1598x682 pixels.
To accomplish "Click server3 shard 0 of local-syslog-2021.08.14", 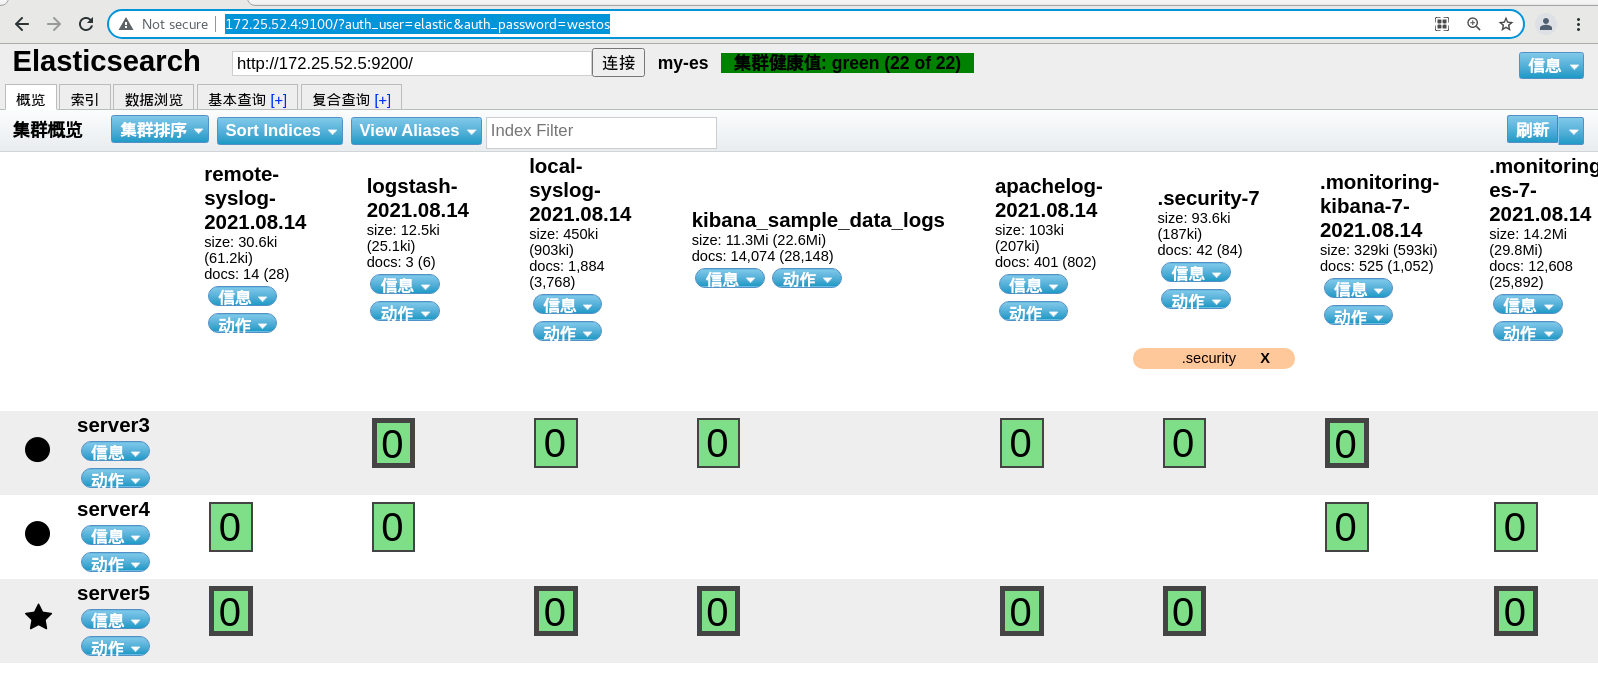I will click(x=555, y=443).
